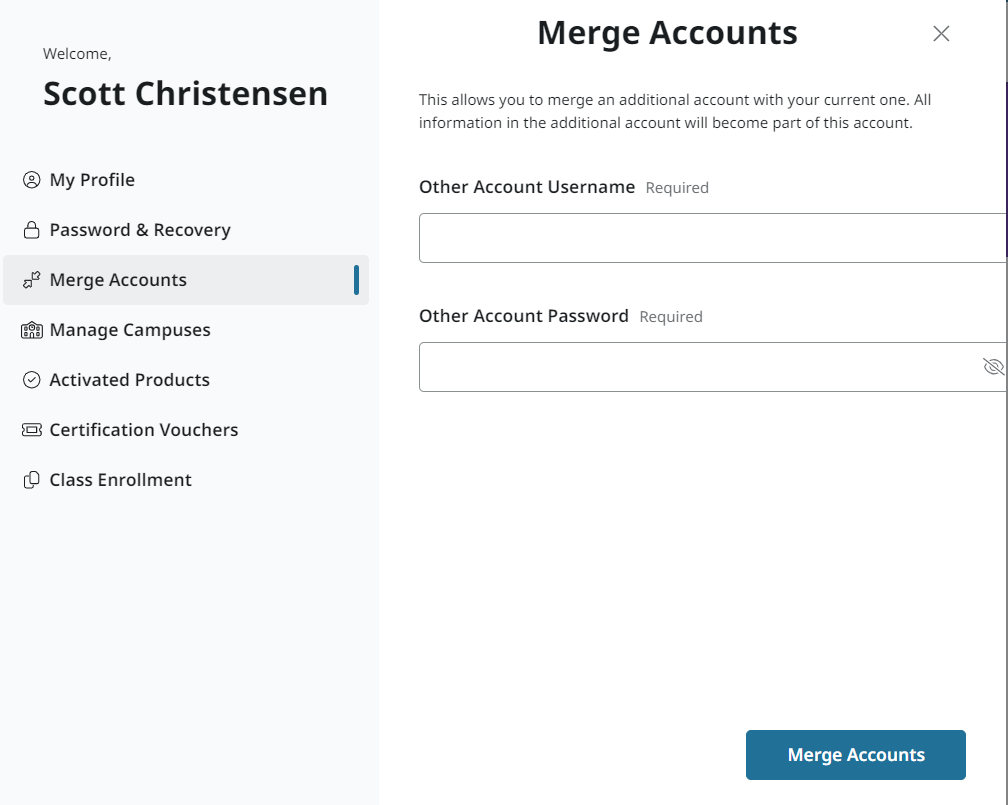Select the campus building icon

31,329
